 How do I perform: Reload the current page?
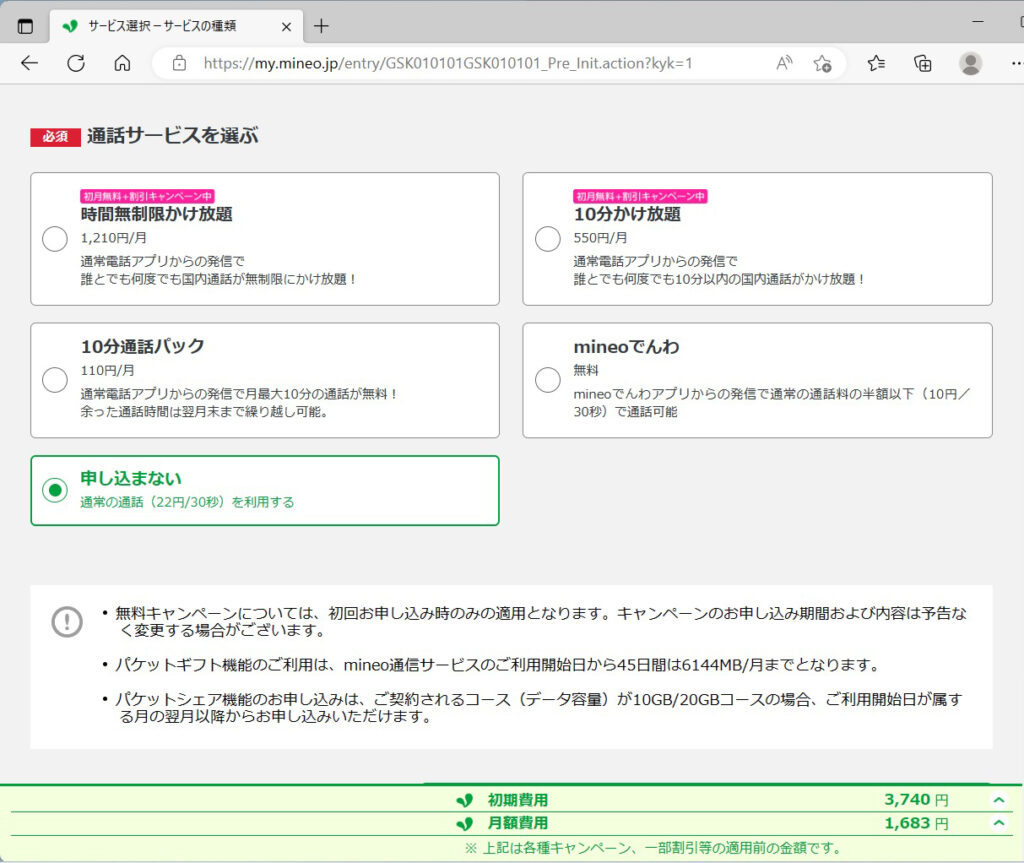click(x=76, y=63)
